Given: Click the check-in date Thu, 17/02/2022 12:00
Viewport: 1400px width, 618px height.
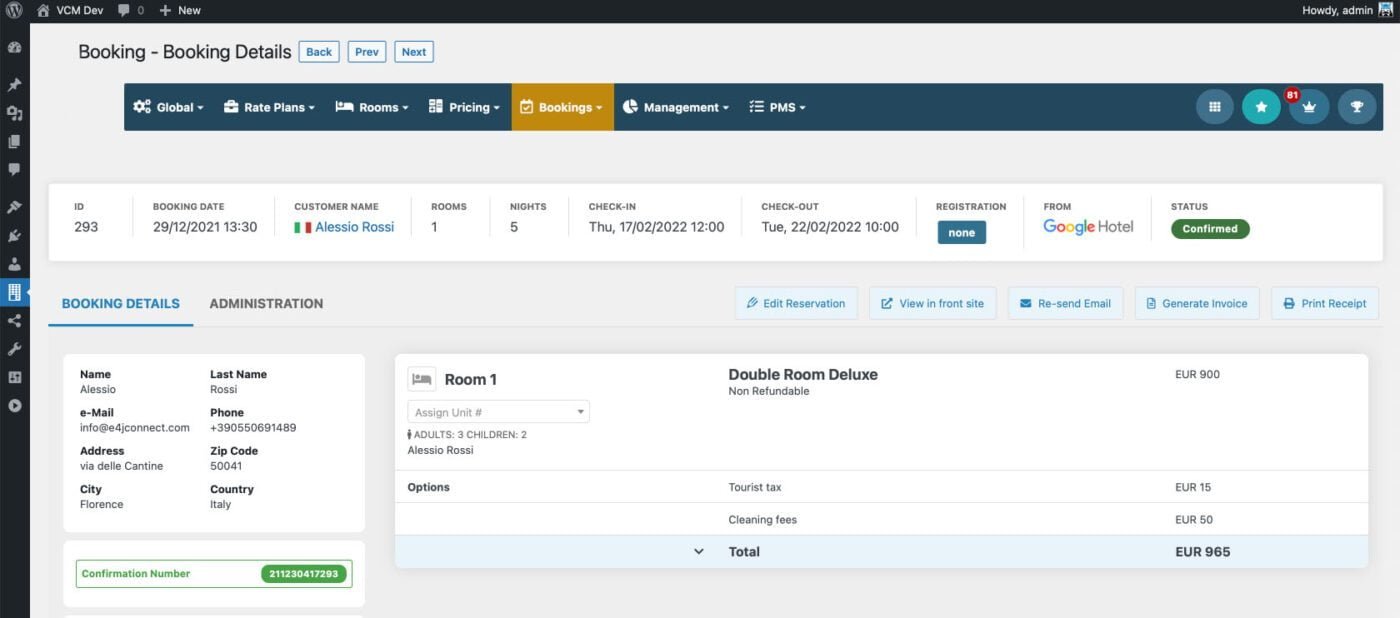Looking at the screenshot, I should [656, 227].
